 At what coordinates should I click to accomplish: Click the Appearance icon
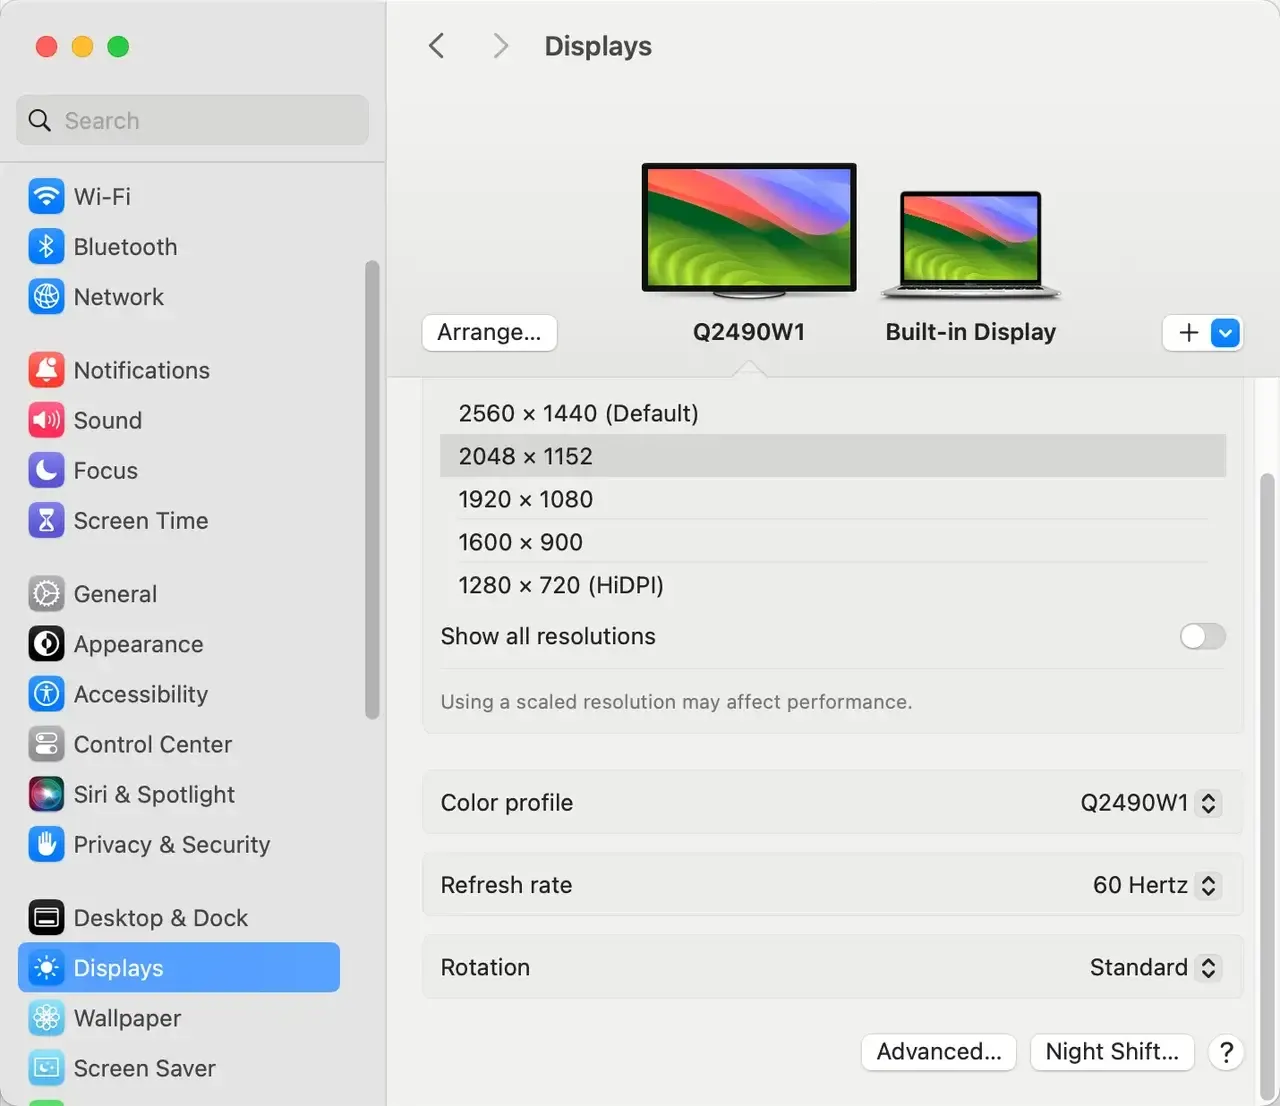(x=46, y=644)
